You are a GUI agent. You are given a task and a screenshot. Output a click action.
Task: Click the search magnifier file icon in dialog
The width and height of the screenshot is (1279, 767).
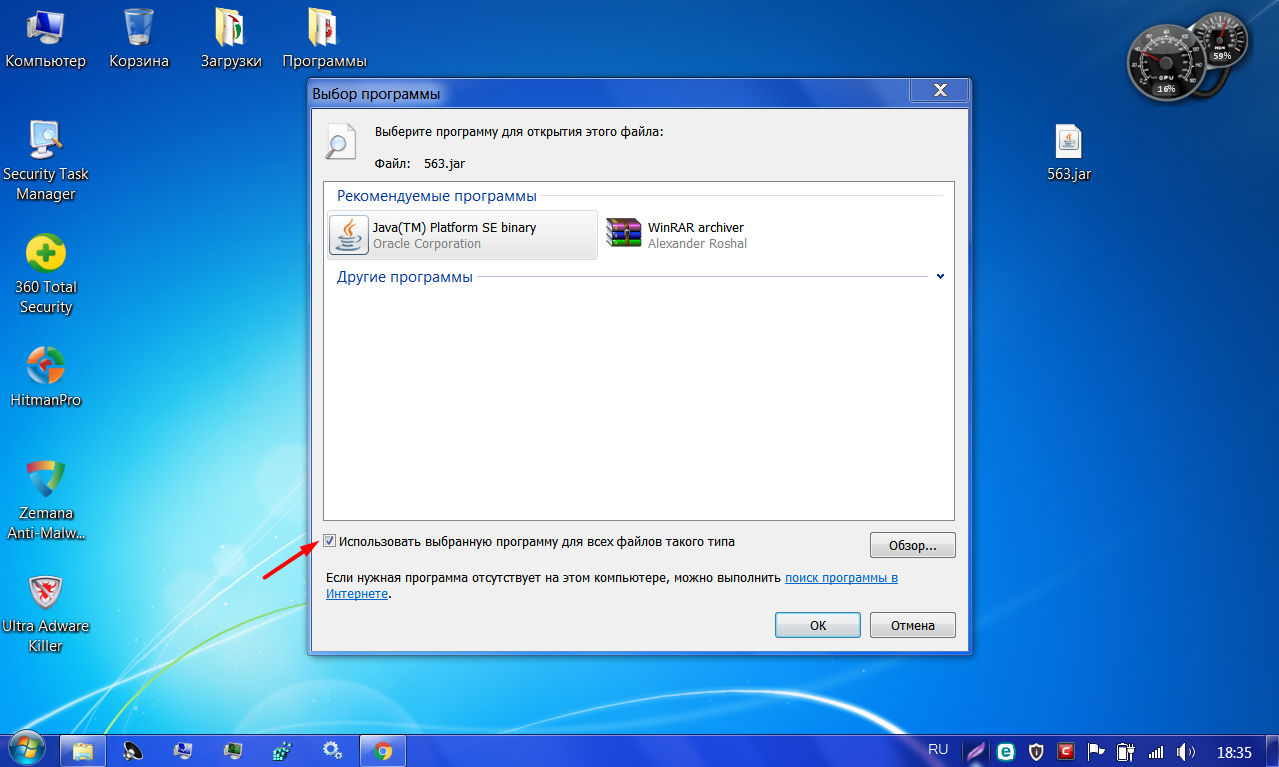(x=340, y=140)
